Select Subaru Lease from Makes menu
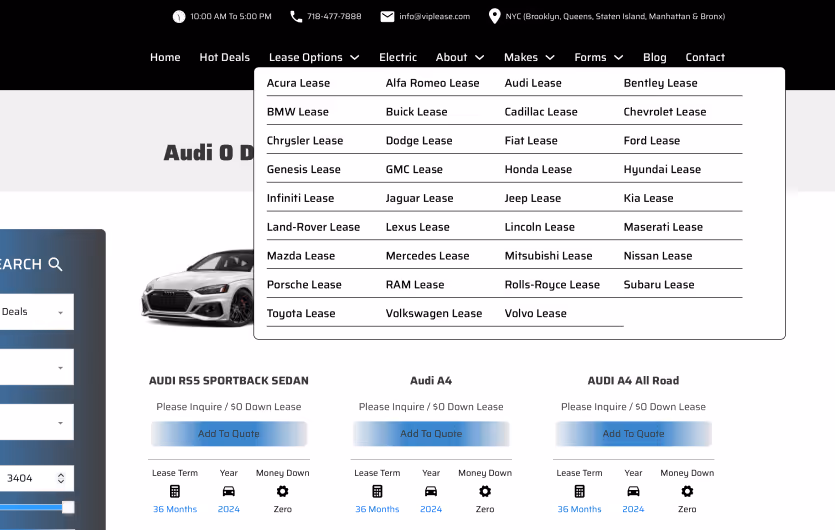835x530 pixels. [x=659, y=284]
